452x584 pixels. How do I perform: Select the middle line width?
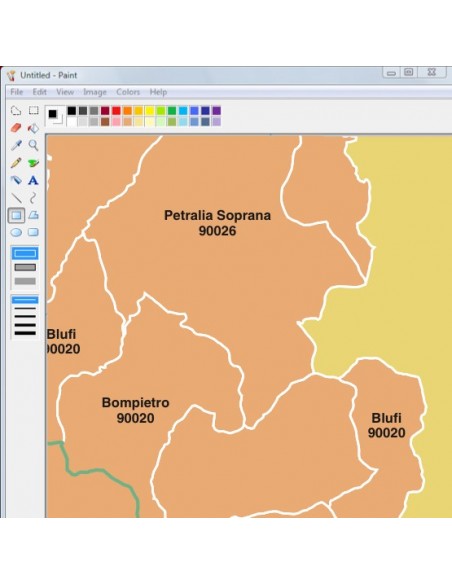point(25,317)
